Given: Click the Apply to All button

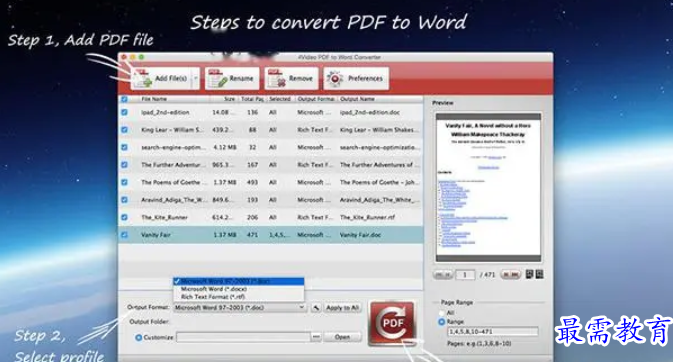Looking at the screenshot, I should click(x=342, y=308).
